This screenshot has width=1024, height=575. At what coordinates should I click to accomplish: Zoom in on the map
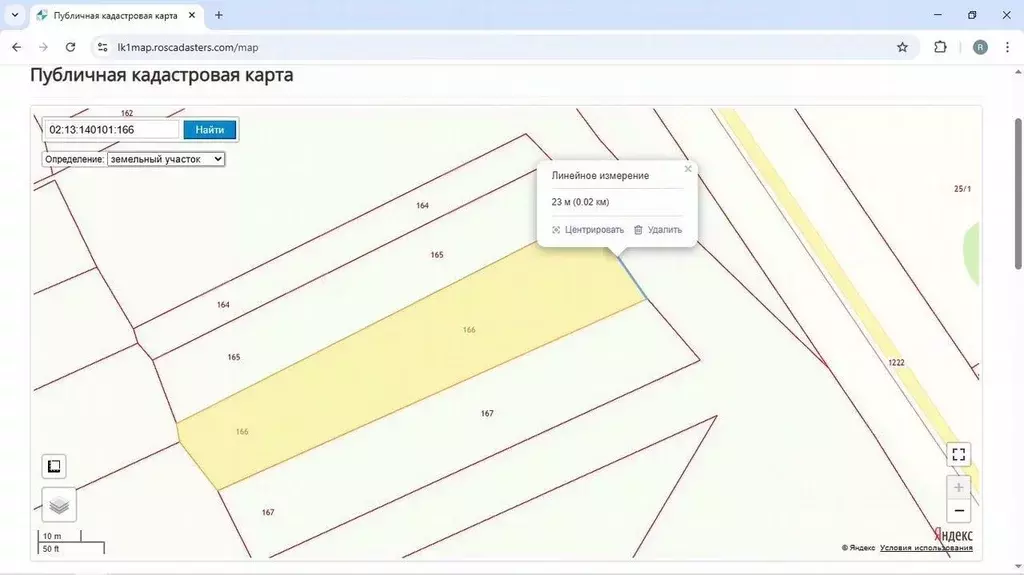point(958,487)
